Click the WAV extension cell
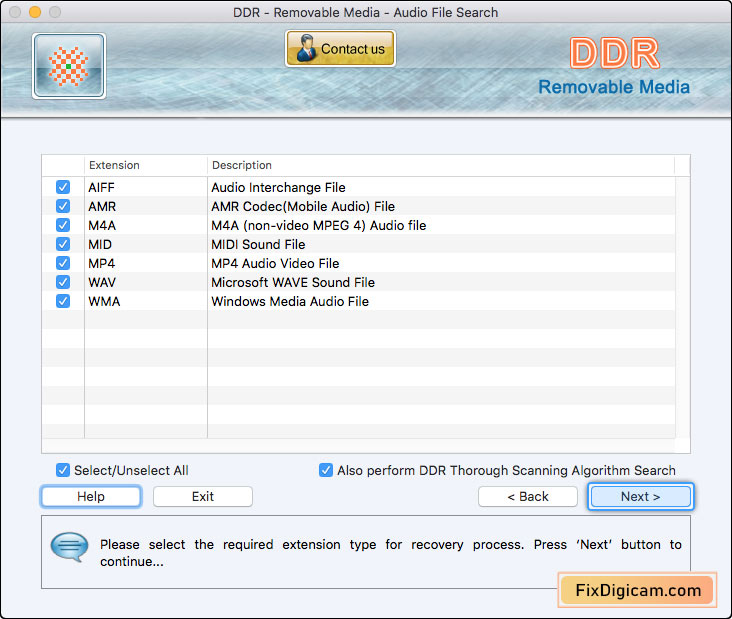 [146, 282]
